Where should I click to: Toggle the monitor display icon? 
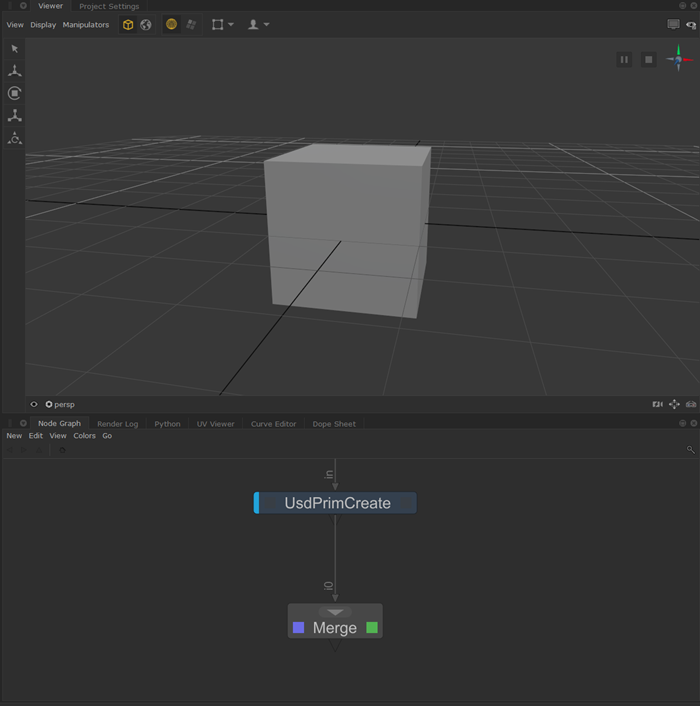[673, 25]
